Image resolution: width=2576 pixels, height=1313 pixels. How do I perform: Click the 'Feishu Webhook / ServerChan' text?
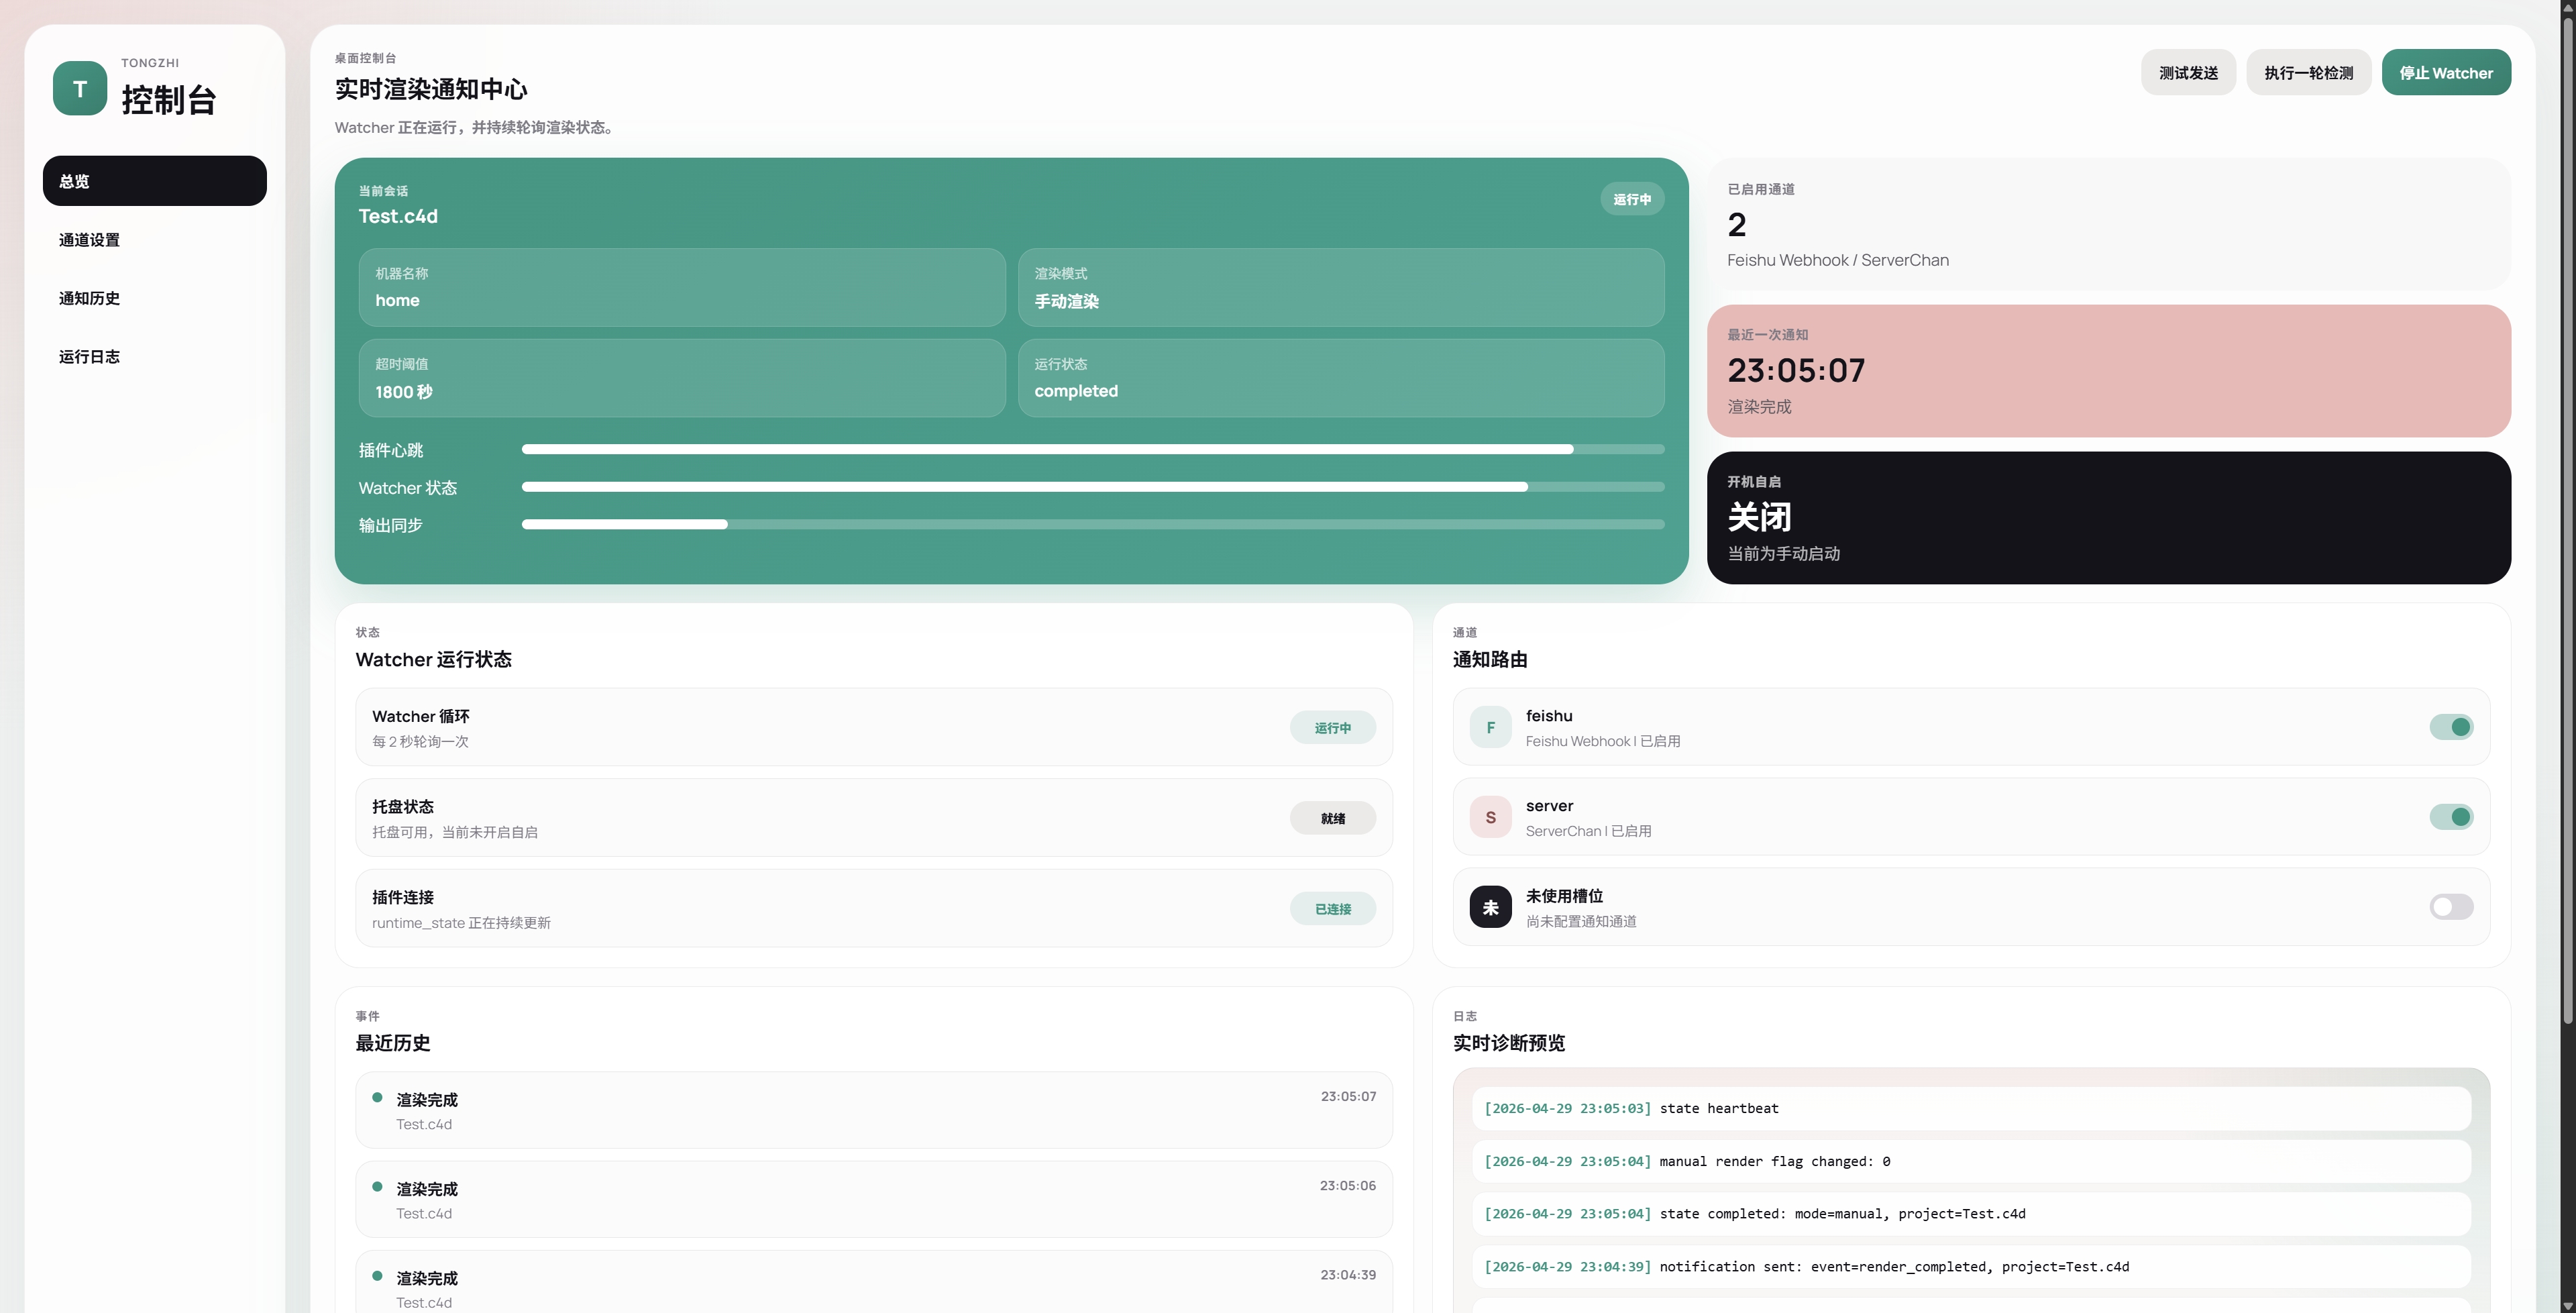[1838, 260]
